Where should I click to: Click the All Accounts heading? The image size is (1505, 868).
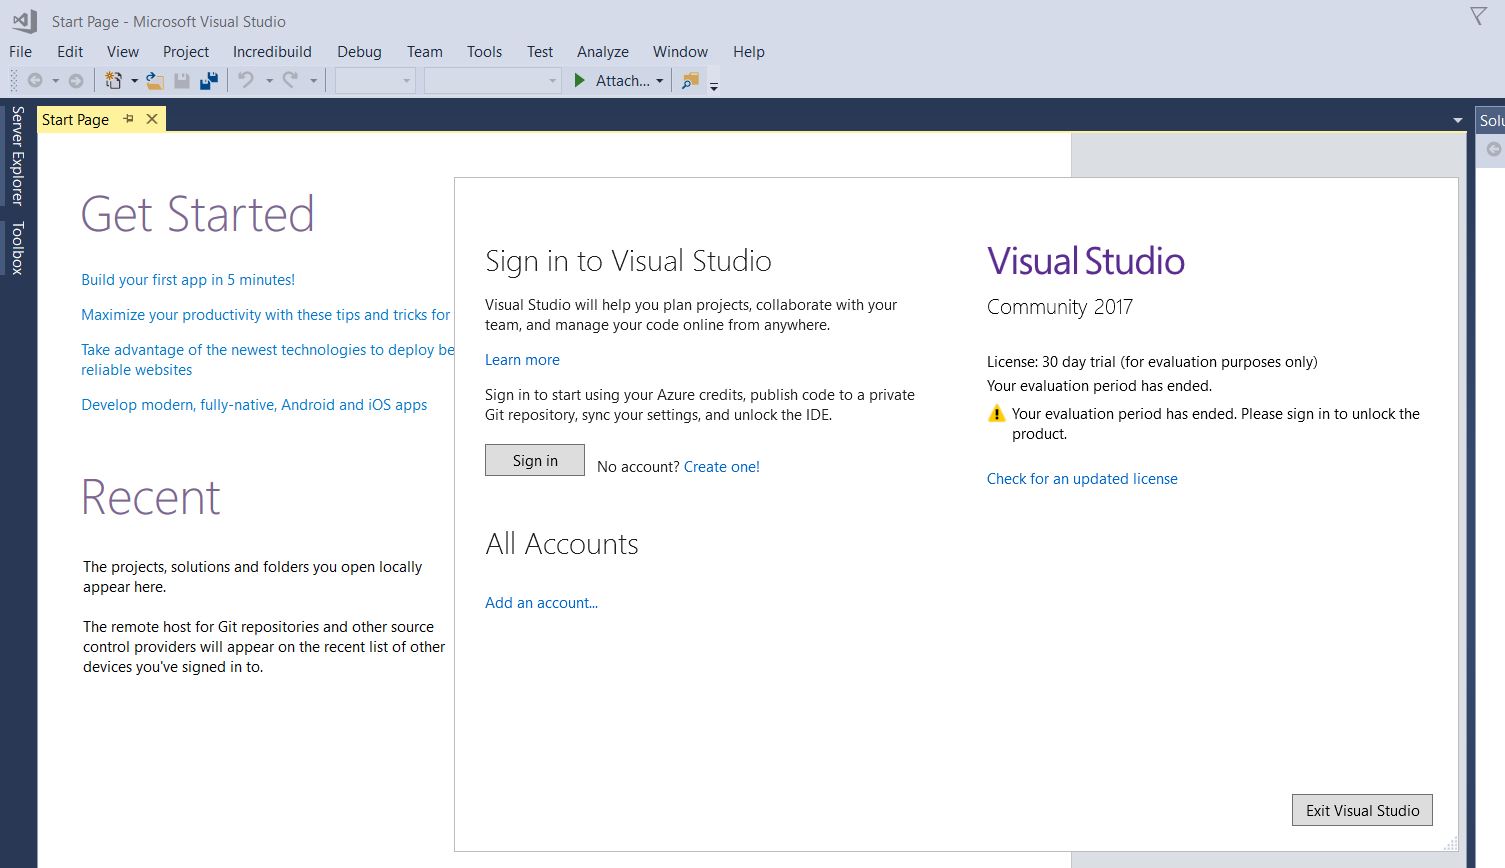point(562,544)
